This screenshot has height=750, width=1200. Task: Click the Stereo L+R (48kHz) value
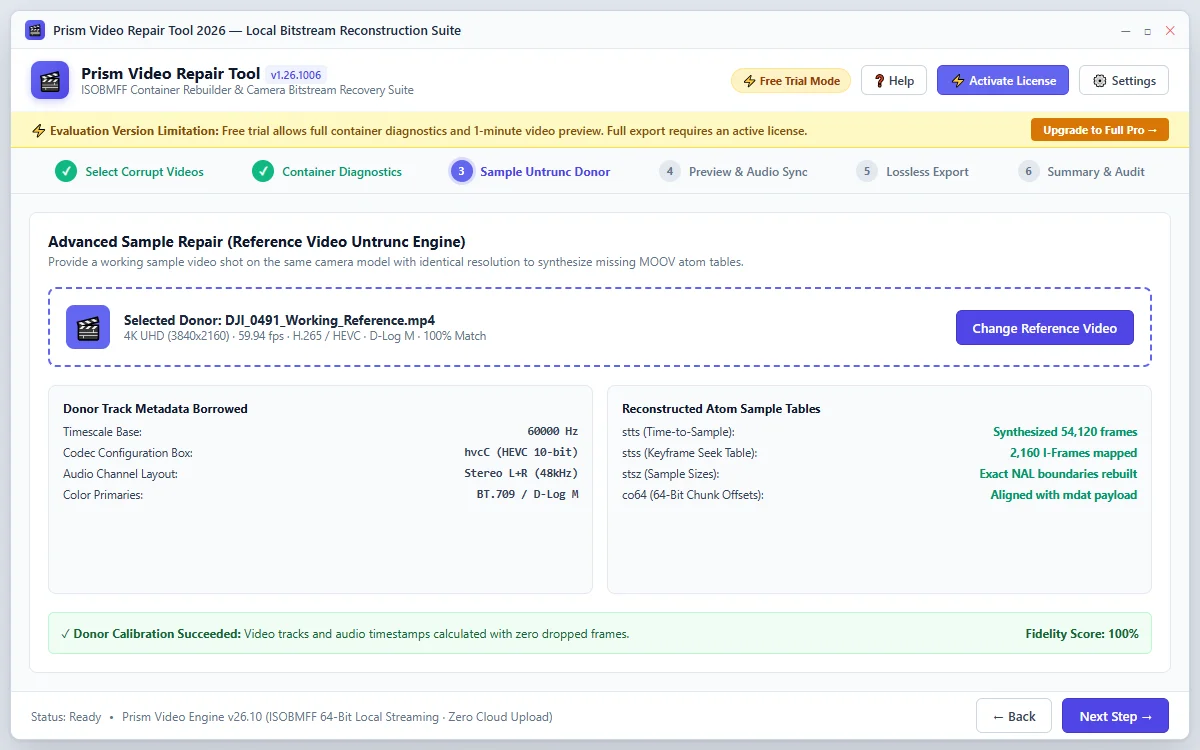coord(521,474)
